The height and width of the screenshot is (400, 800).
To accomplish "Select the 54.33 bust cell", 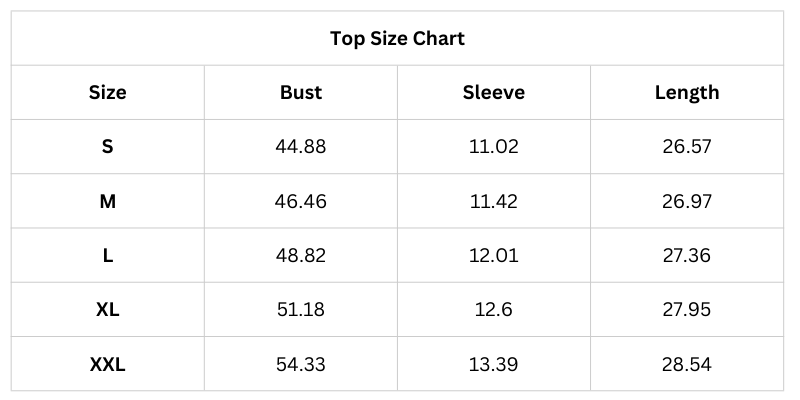I will click(301, 364).
